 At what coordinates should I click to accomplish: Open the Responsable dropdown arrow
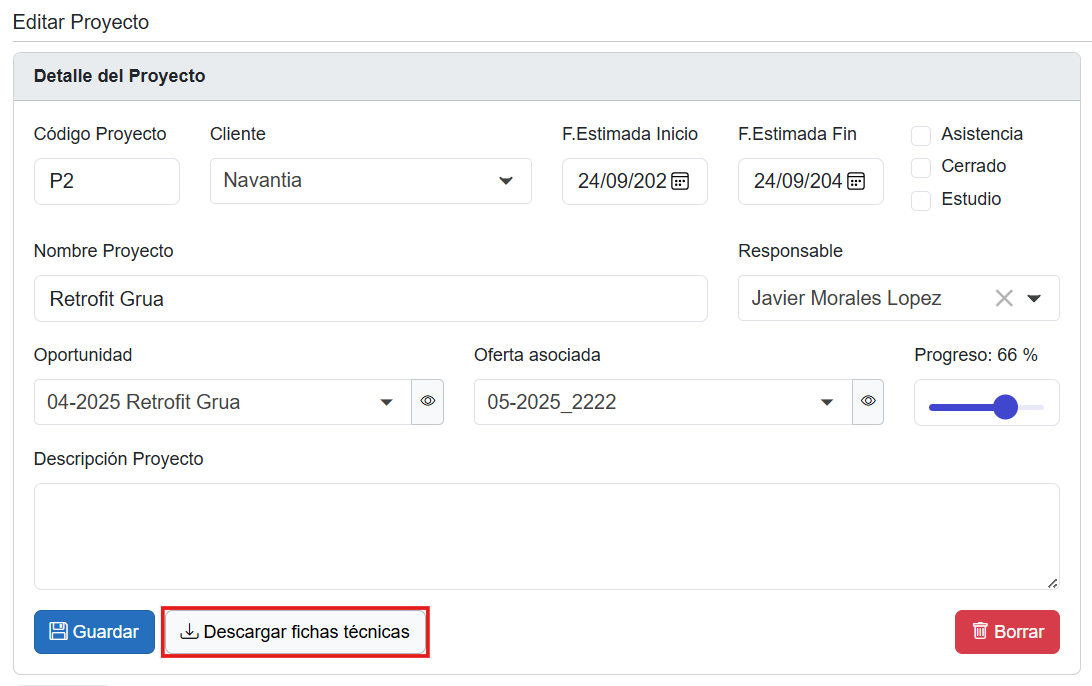click(1035, 298)
